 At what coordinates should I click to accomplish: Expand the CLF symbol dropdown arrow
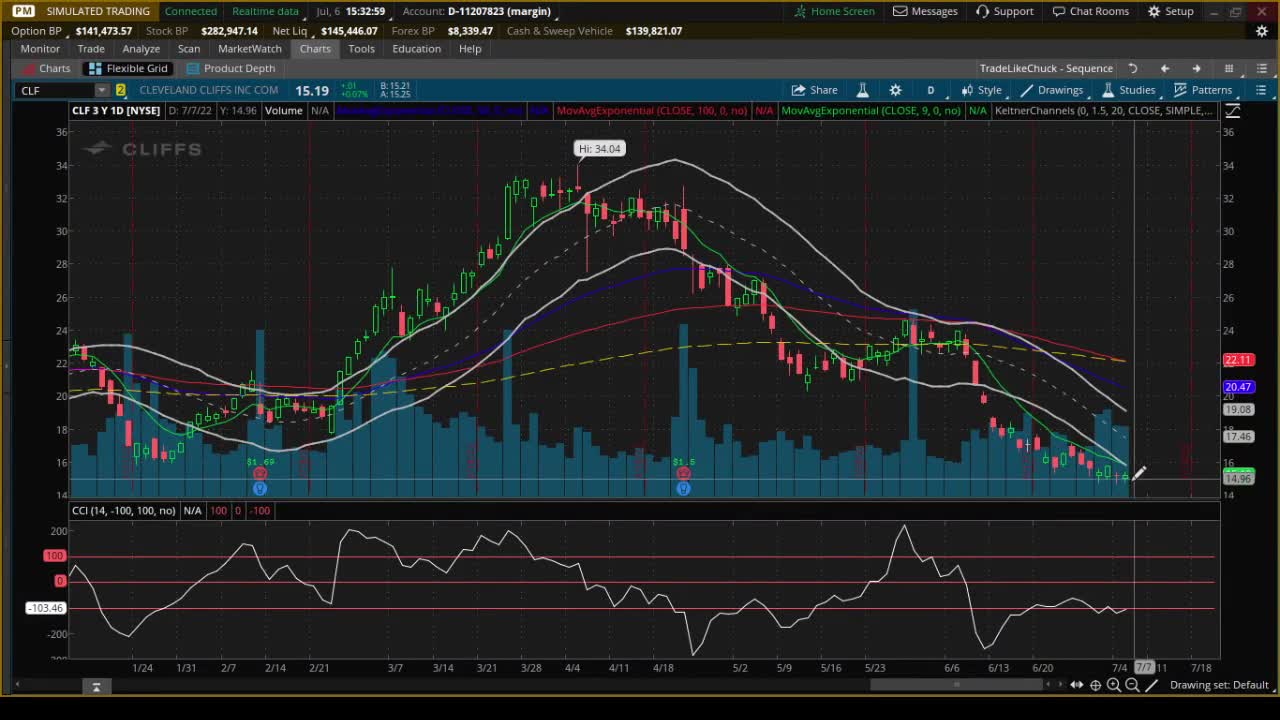(101, 90)
